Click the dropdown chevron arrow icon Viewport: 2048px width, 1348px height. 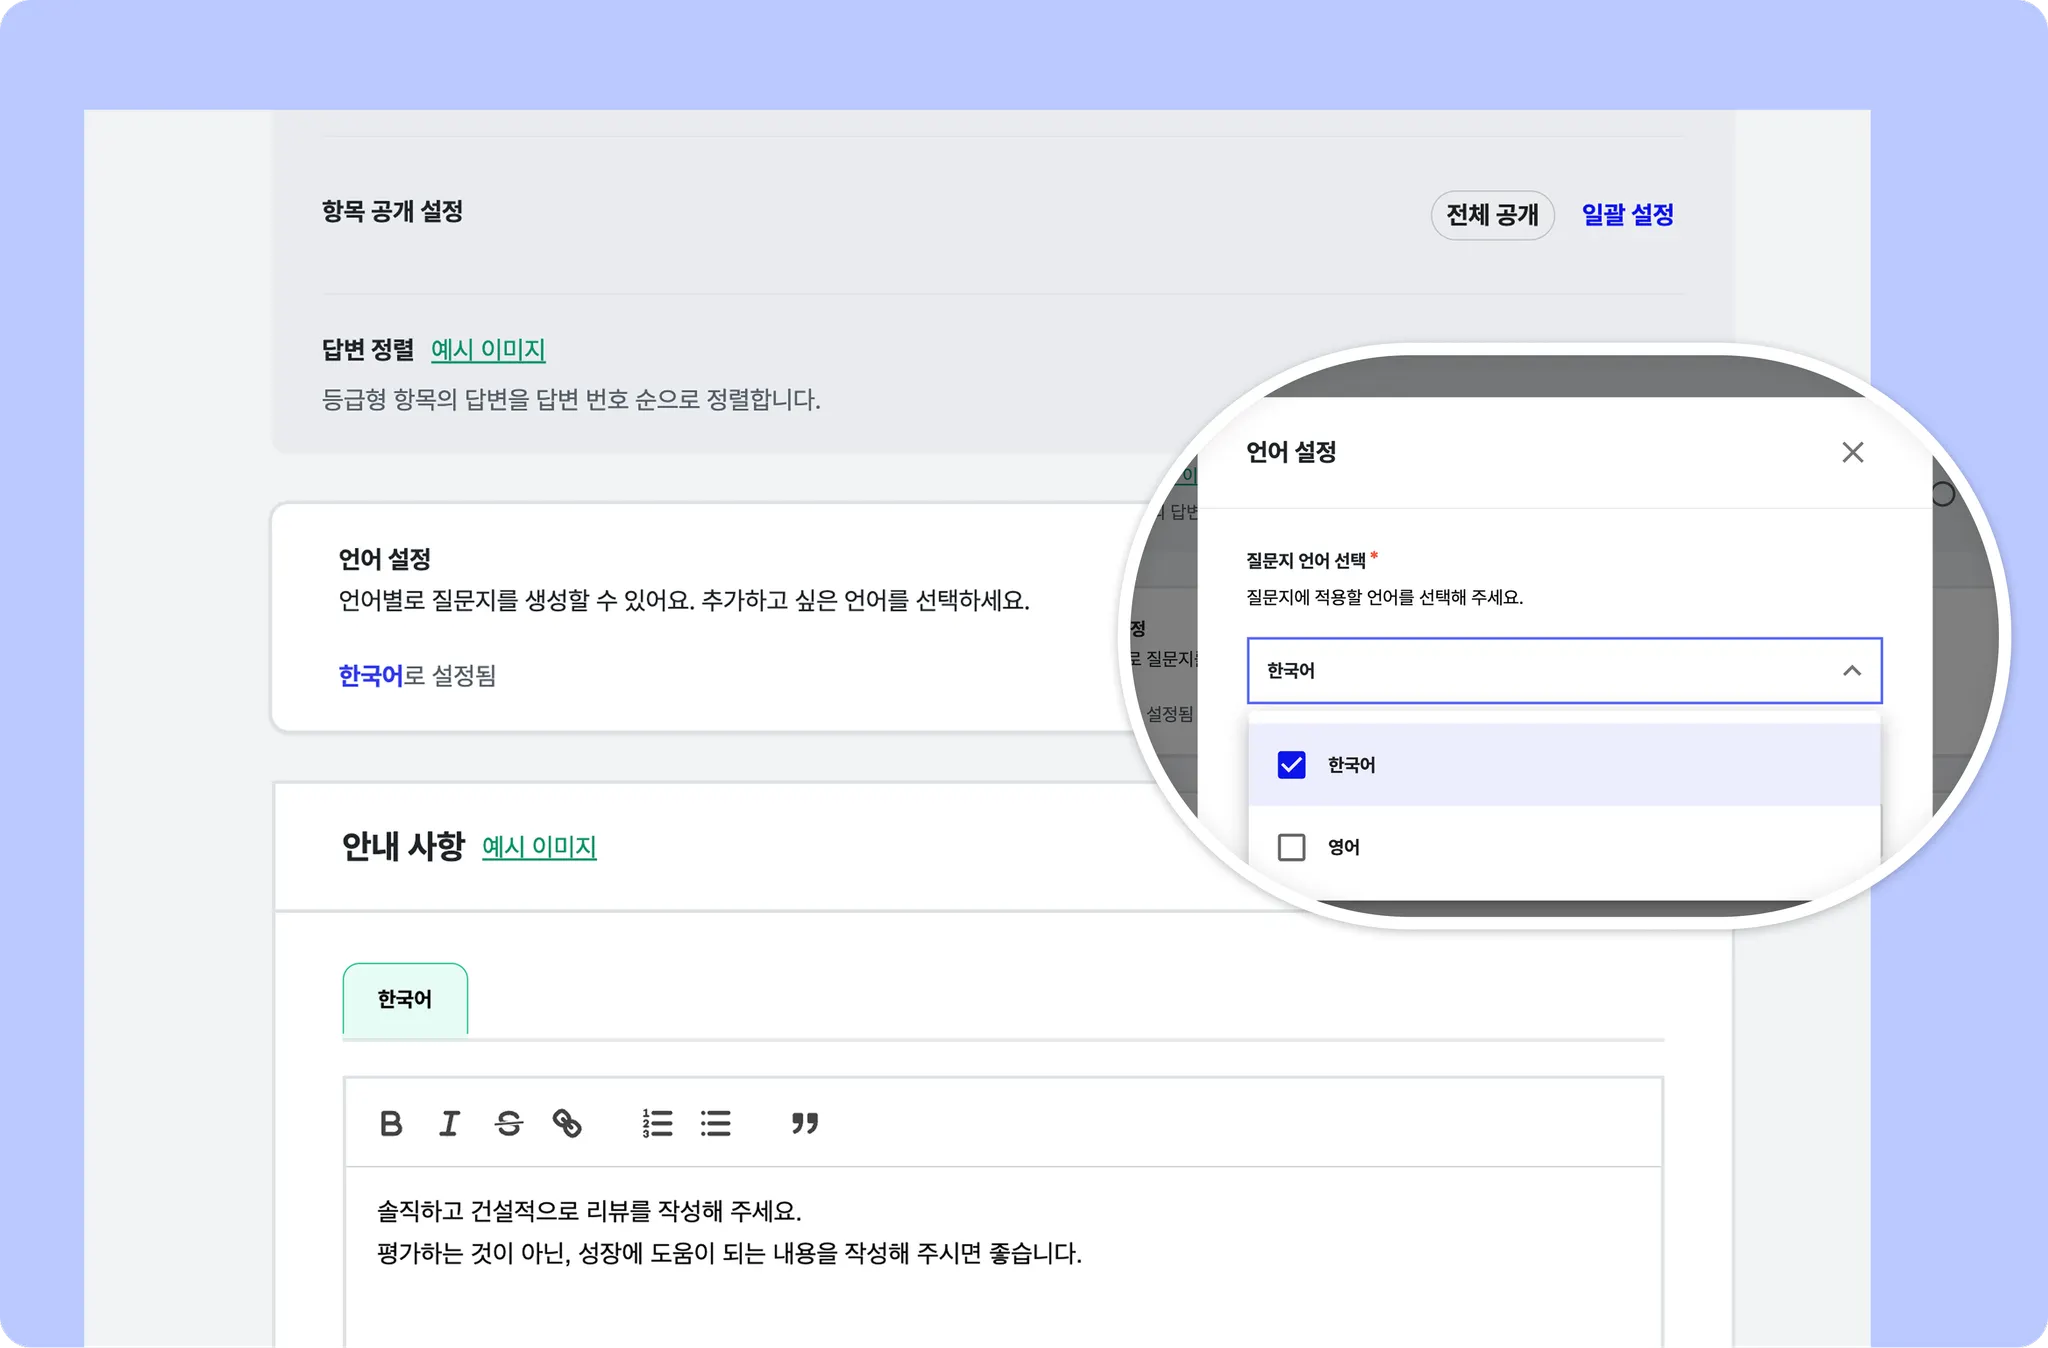pyautogui.click(x=1851, y=670)
